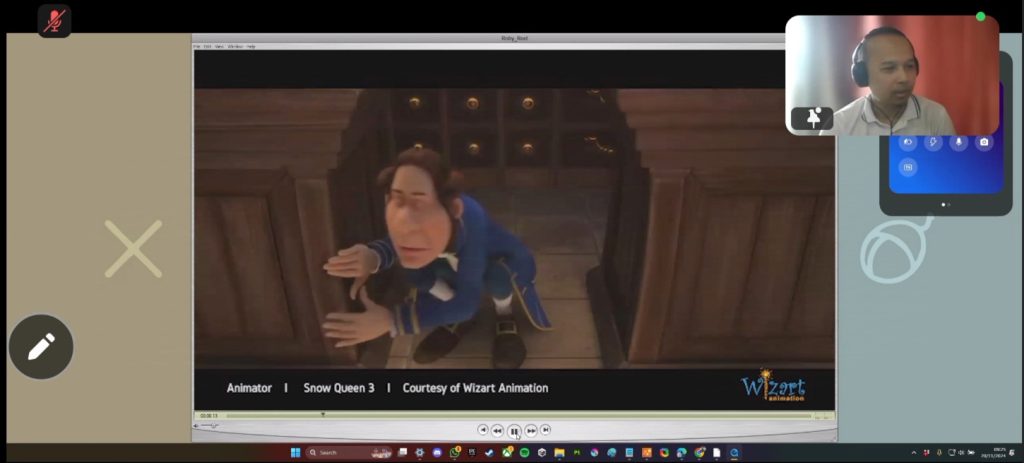Open the File menu of the player
The height and width of the screenshot is (463, 1024).
[x=197, y=46]
